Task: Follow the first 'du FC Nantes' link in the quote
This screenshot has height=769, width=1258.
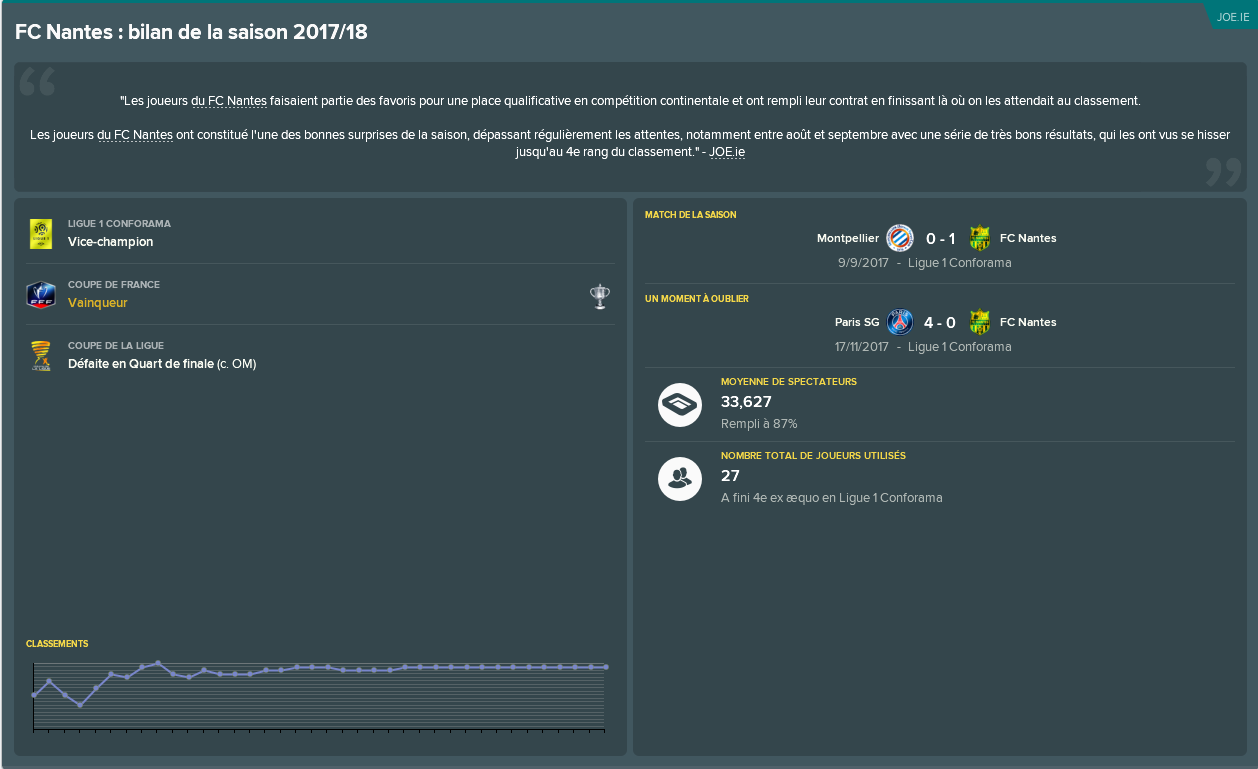Action: tap(229, 101)
